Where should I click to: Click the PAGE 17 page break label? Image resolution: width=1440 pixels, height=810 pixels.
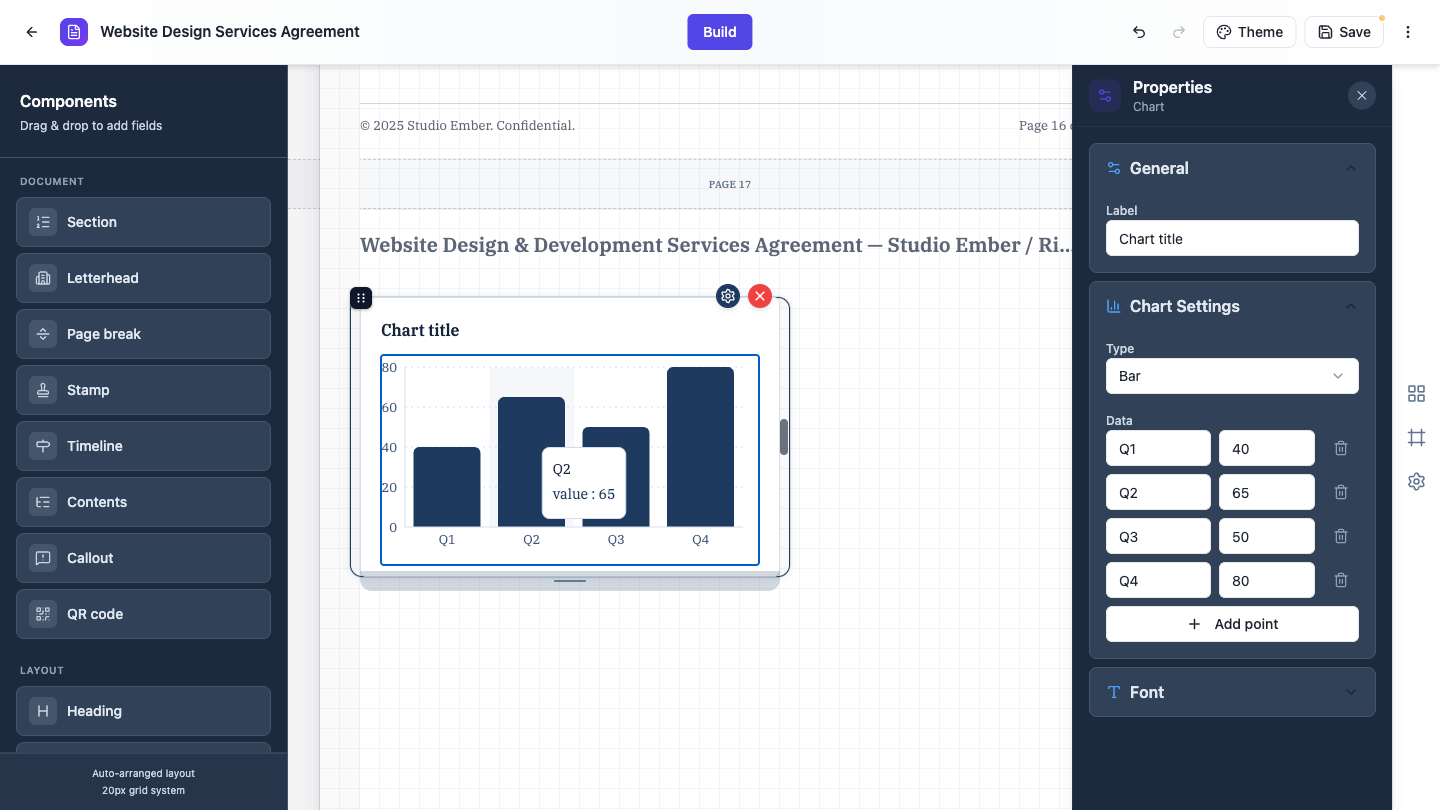pos(729,184)
